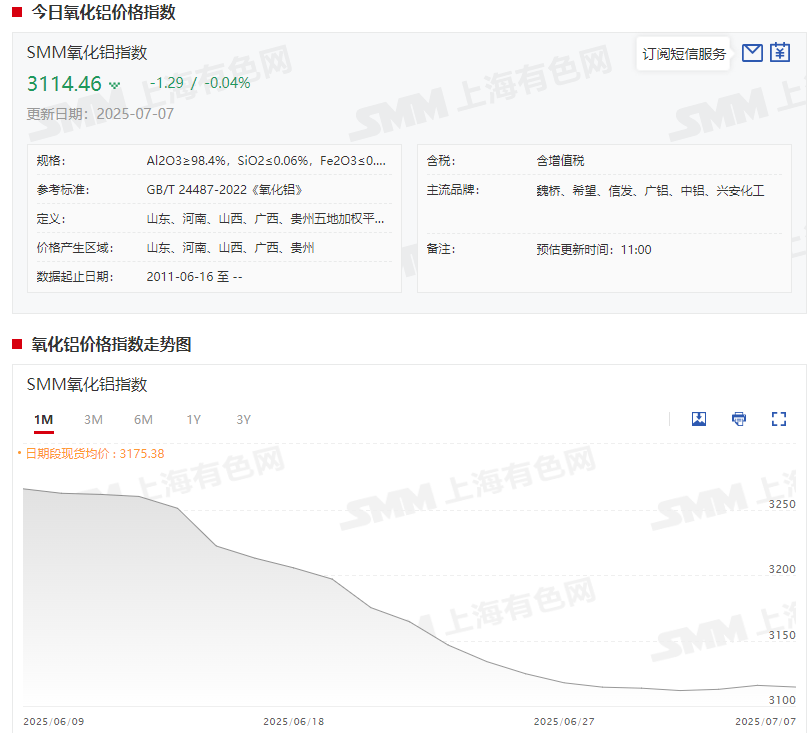
Task: Expand the chart to fullscreen
Action: pos(779,419)
